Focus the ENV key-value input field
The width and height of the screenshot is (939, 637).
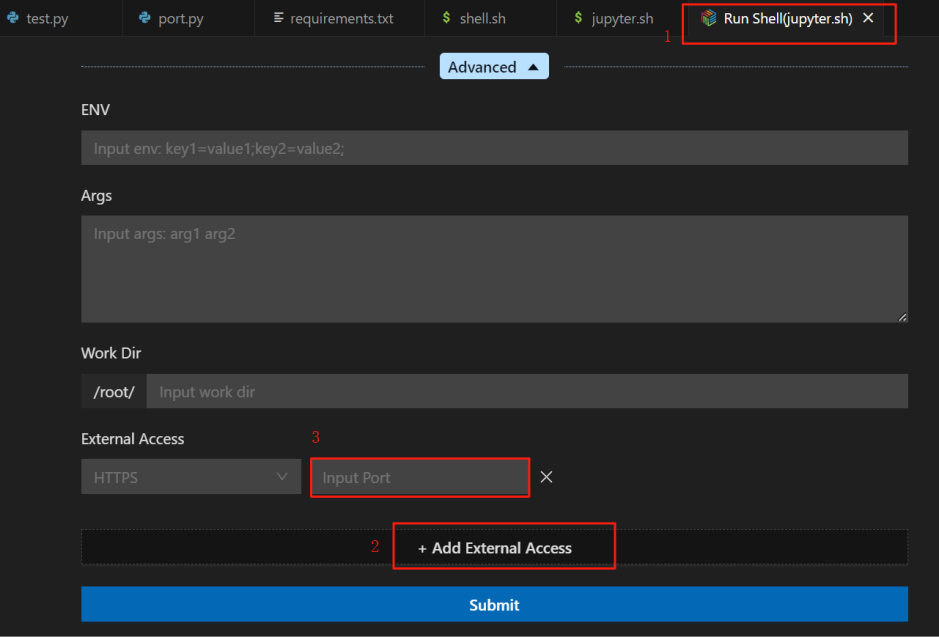pyautogui.click(x=494, y=148)
